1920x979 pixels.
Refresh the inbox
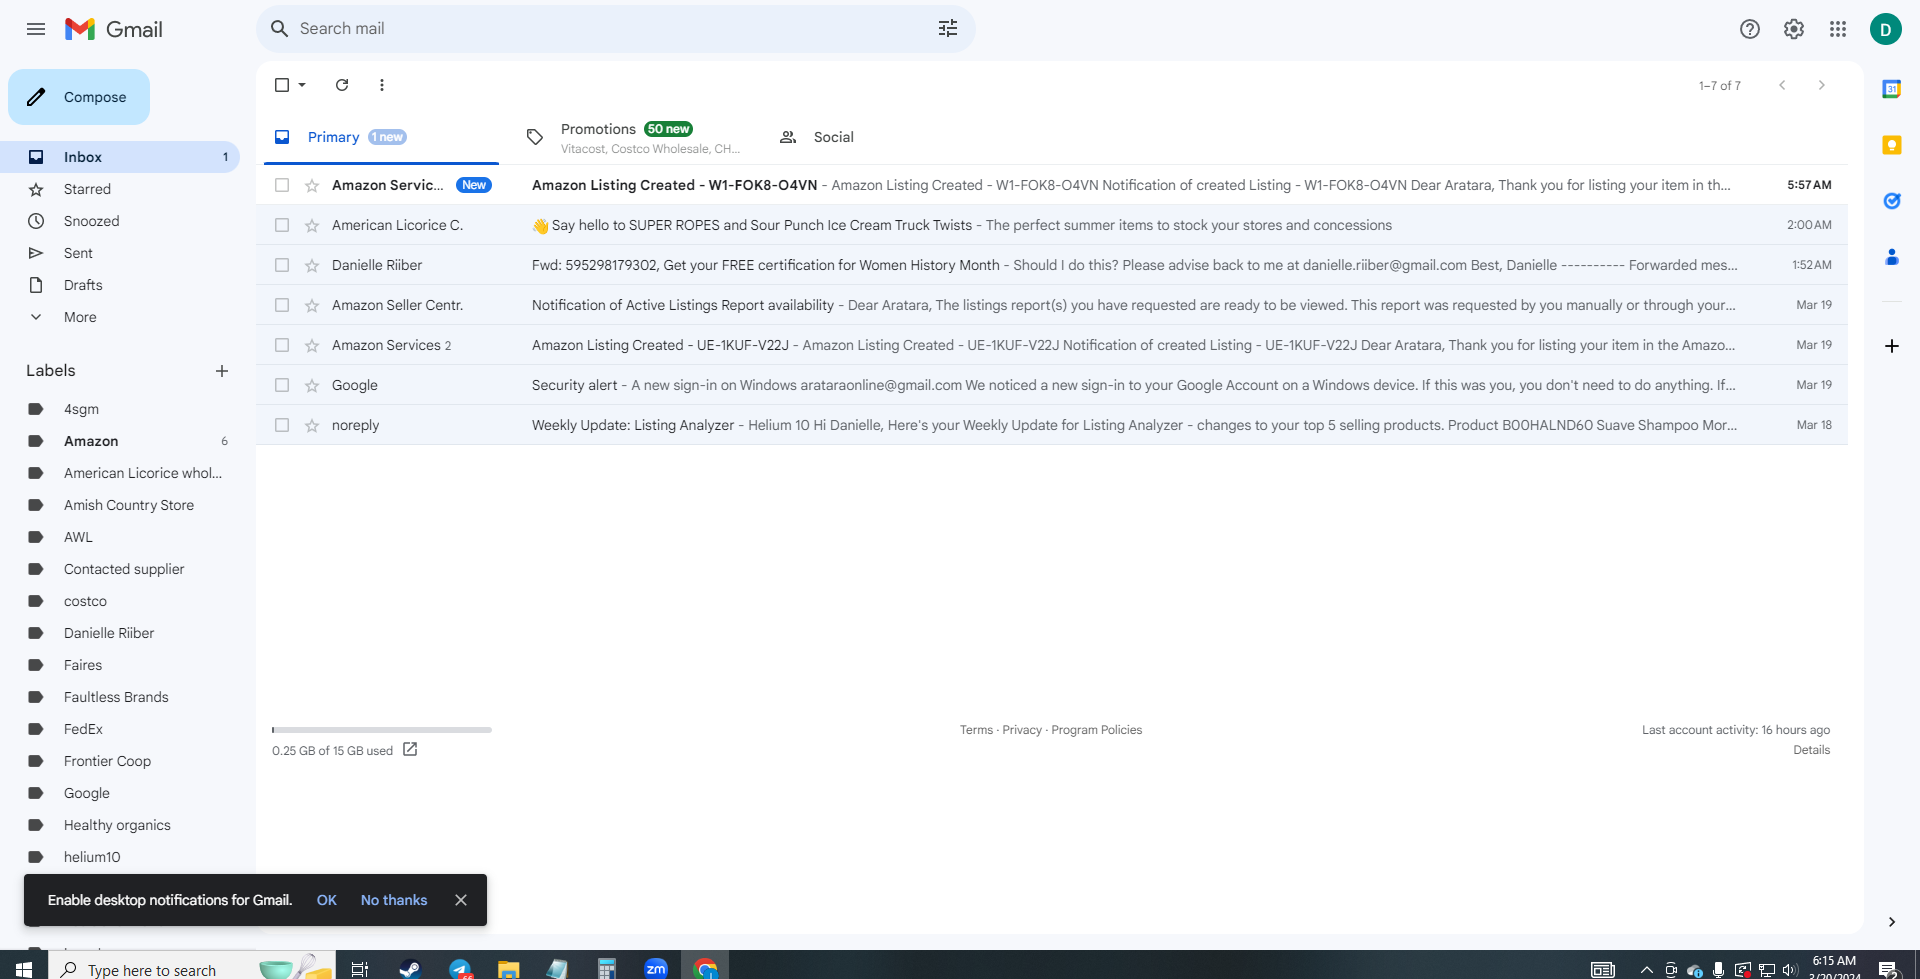(x=342, y=85)
